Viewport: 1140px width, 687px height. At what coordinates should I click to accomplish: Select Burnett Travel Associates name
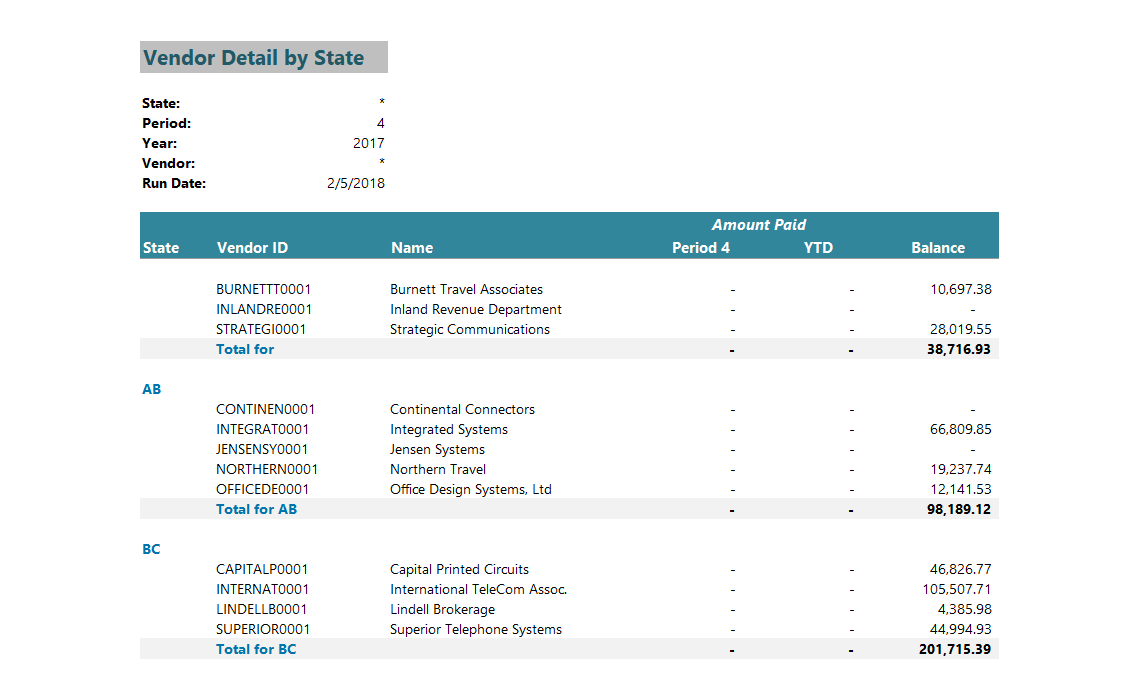(x=466, y=289)
